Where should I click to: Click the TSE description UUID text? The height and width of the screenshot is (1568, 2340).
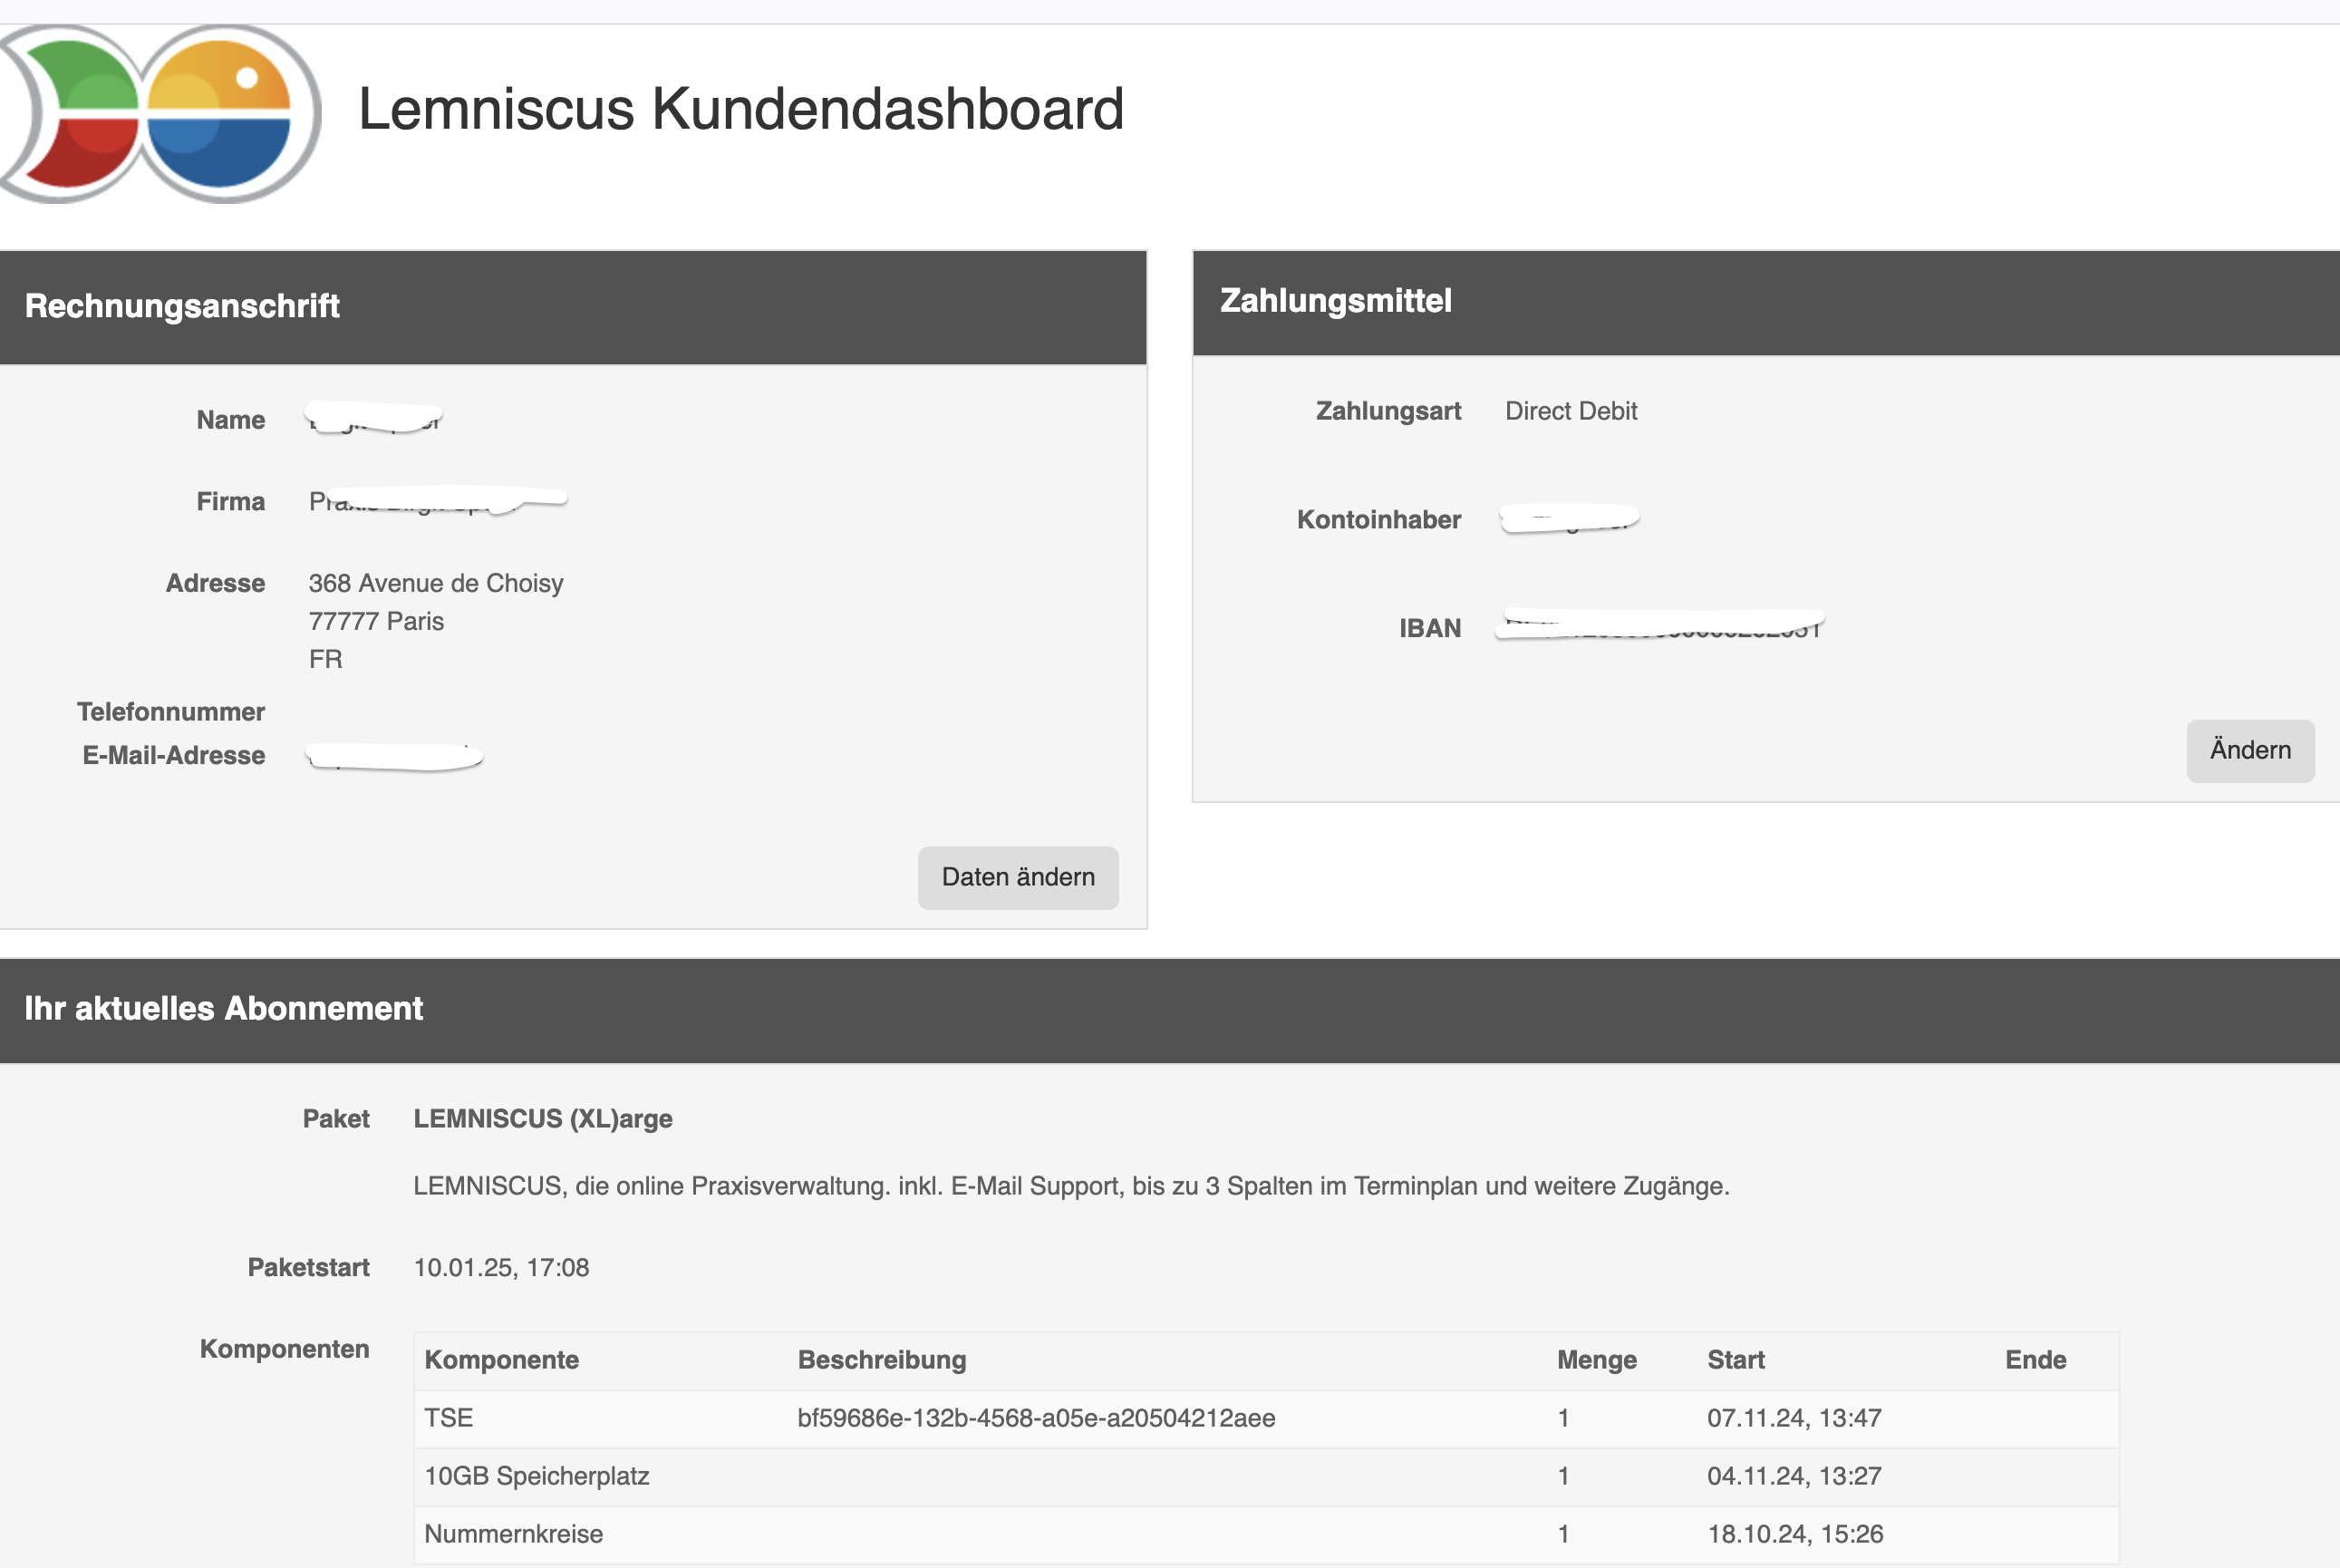coord(1036,1418)
